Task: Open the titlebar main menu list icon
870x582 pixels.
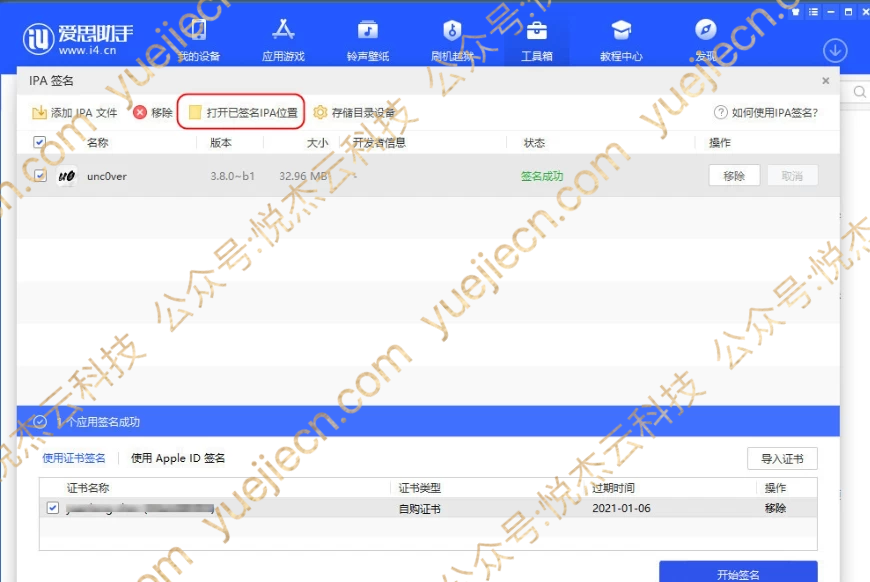Action: (813, 12)
